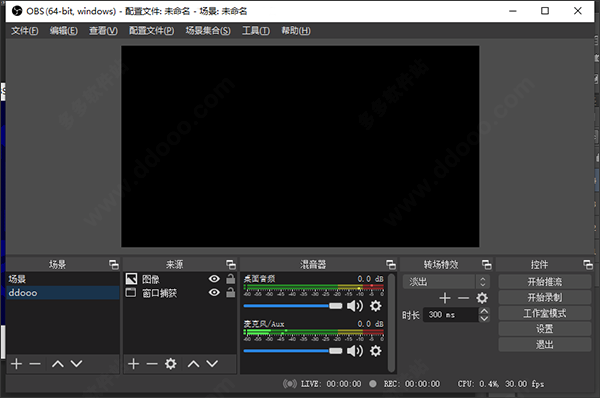Open 设置 from controls panel

(x=545, y=329)
